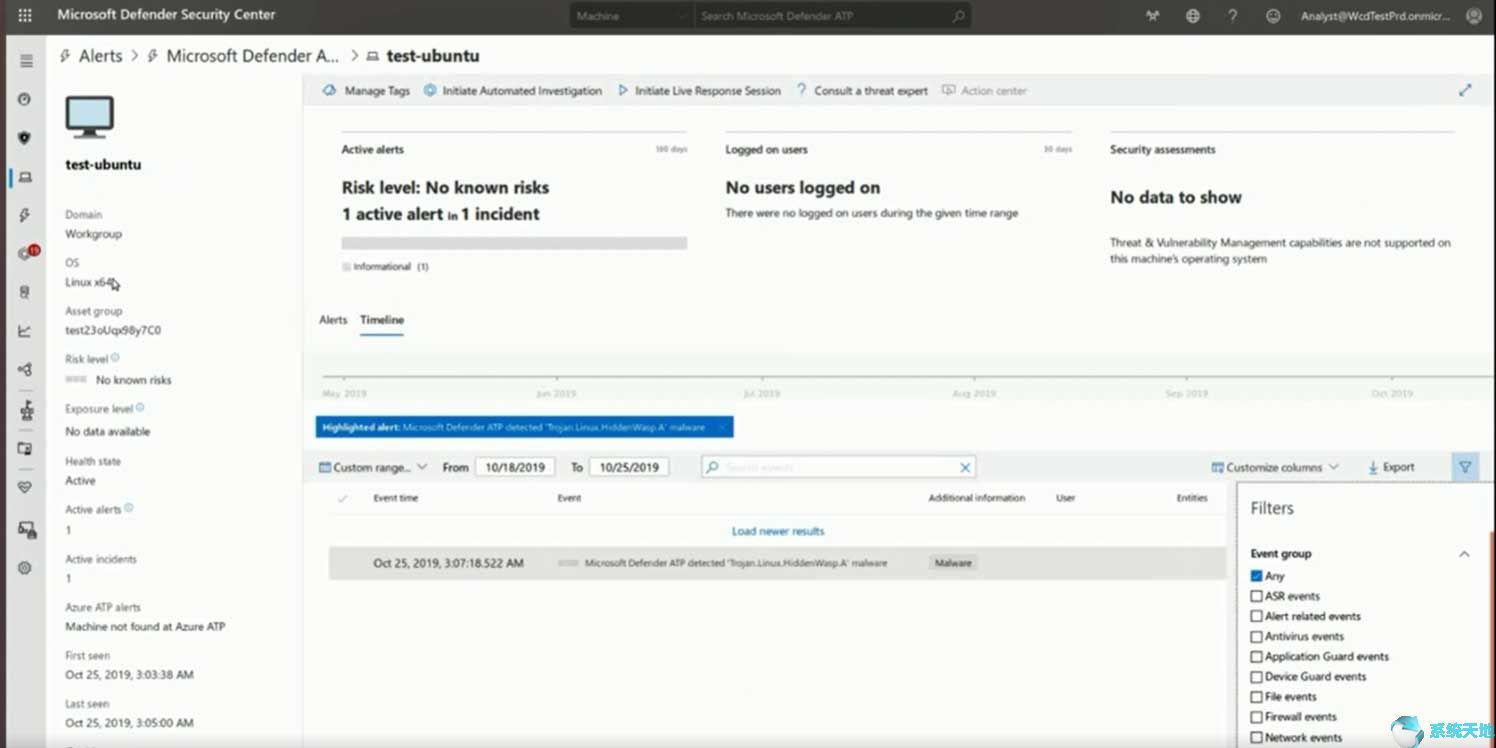
Task: Collapse the Event group filter section
Action: (1464, 553)
